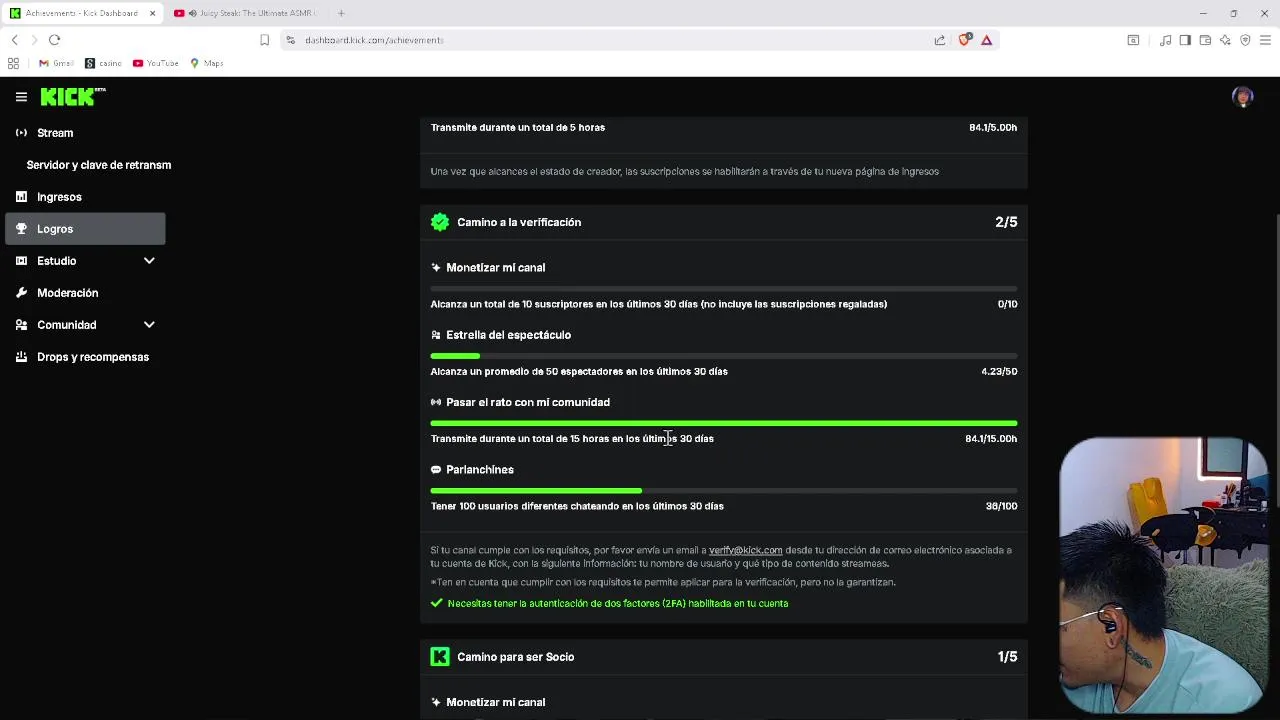Go to Ingresos in the sidebar

[59, 197]
